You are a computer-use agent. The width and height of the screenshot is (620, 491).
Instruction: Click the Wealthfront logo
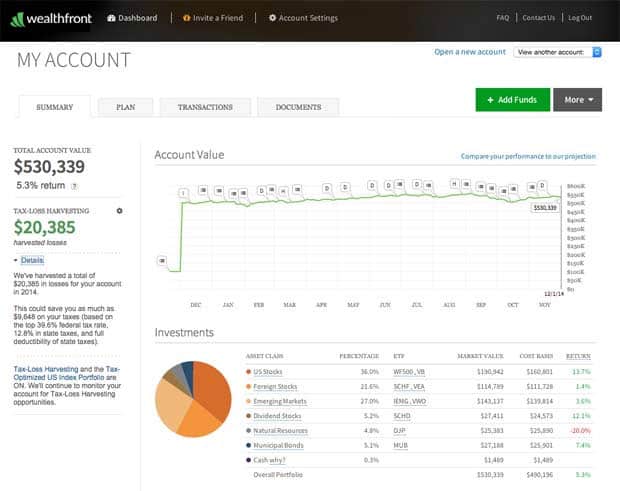pos(51,19)
